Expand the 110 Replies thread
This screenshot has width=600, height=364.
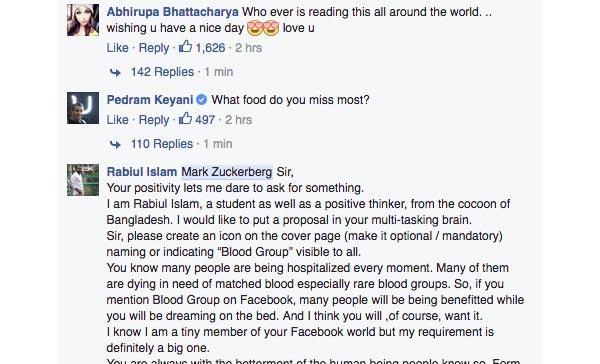pos(162,144)
